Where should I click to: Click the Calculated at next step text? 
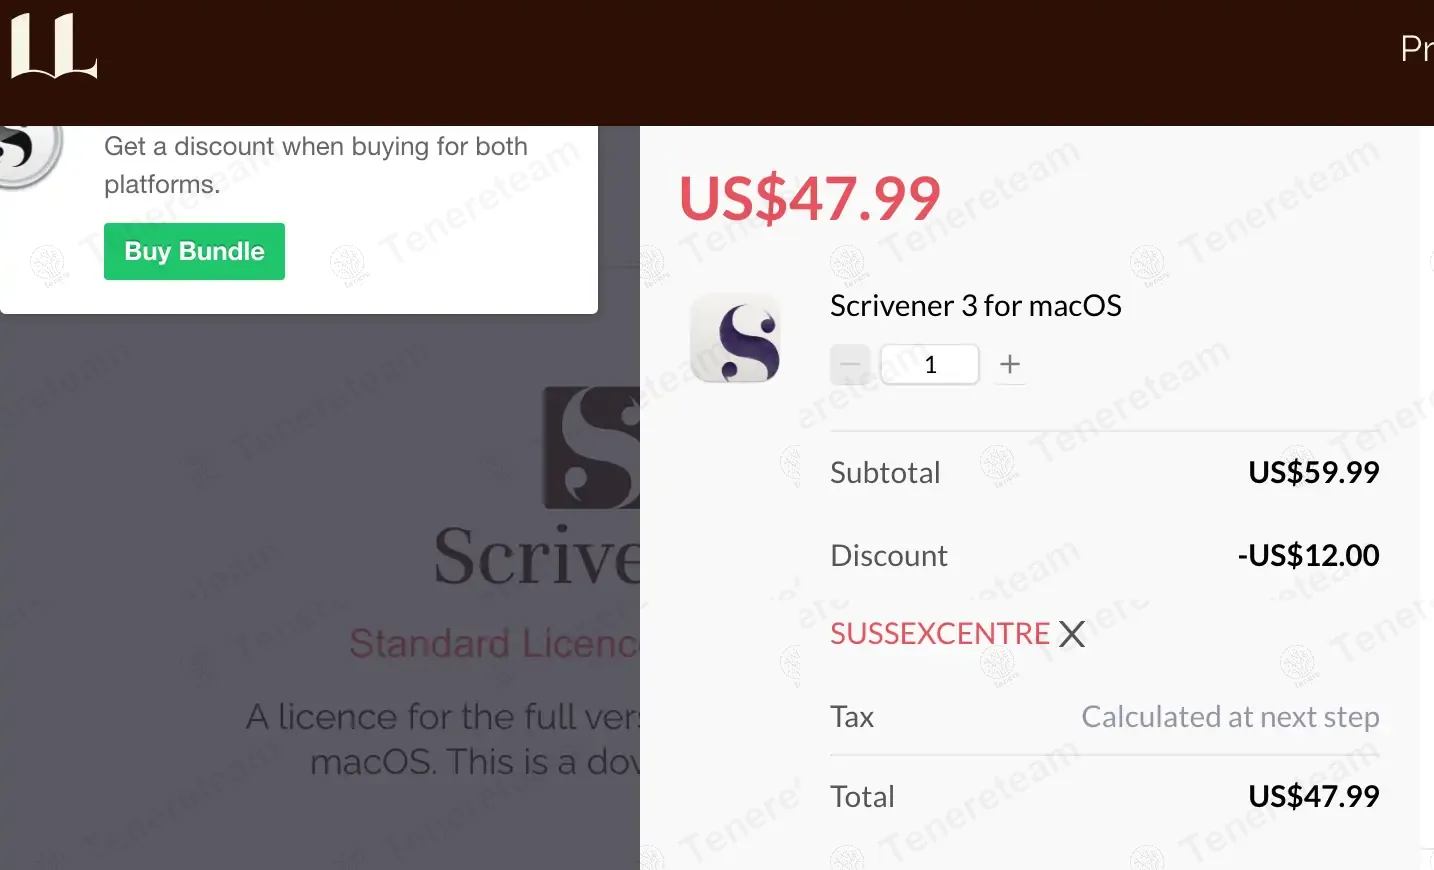point(1230,717)
